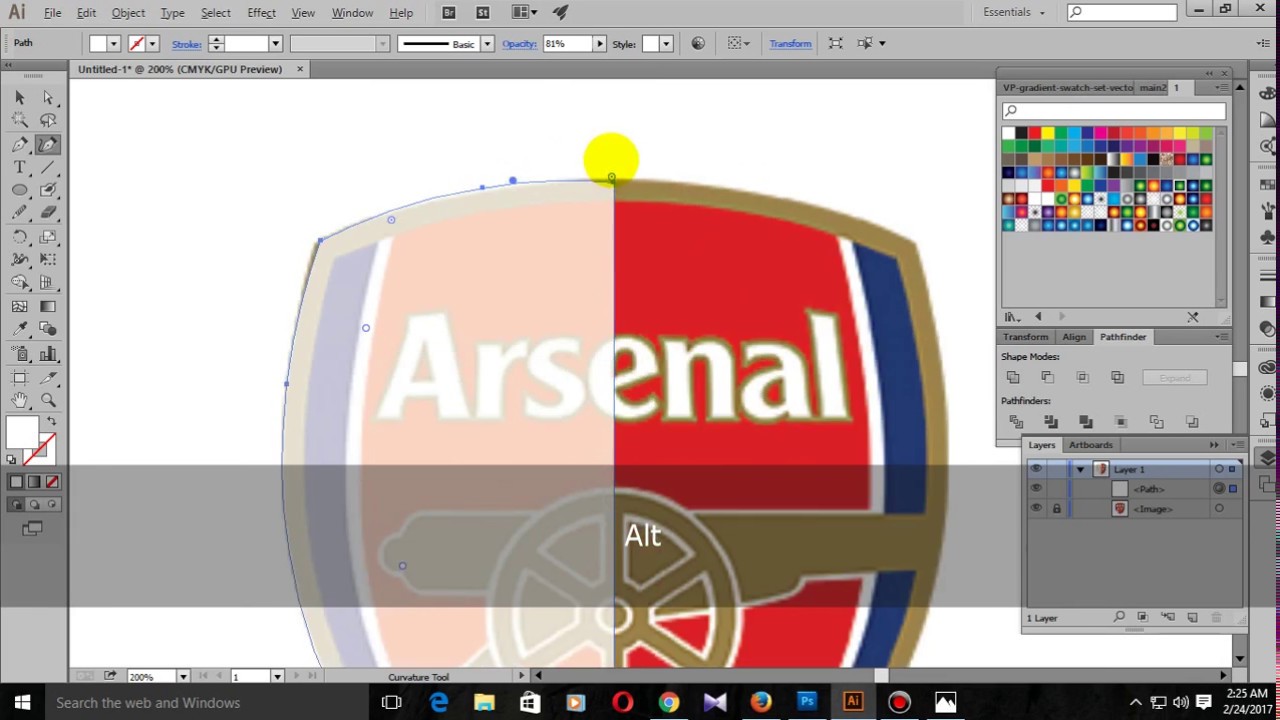Toggle visibility of Layer 1
Screen dimensions: 1280x720
1036,469
